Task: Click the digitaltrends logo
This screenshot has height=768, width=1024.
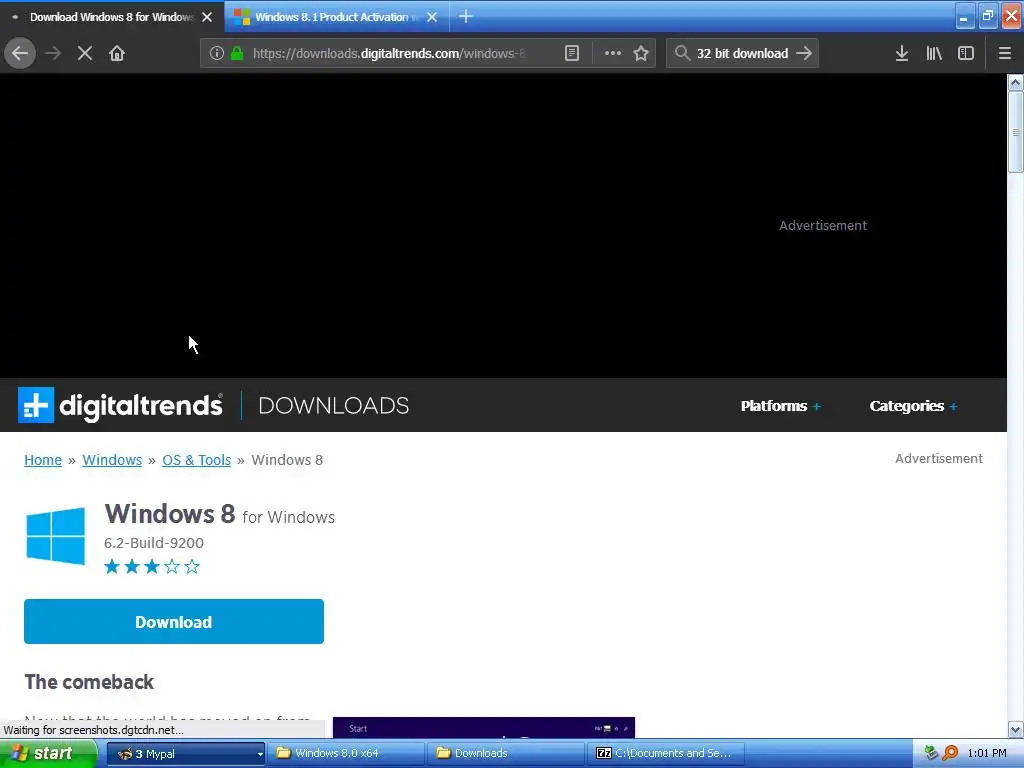Action: (x=120, y=406)
